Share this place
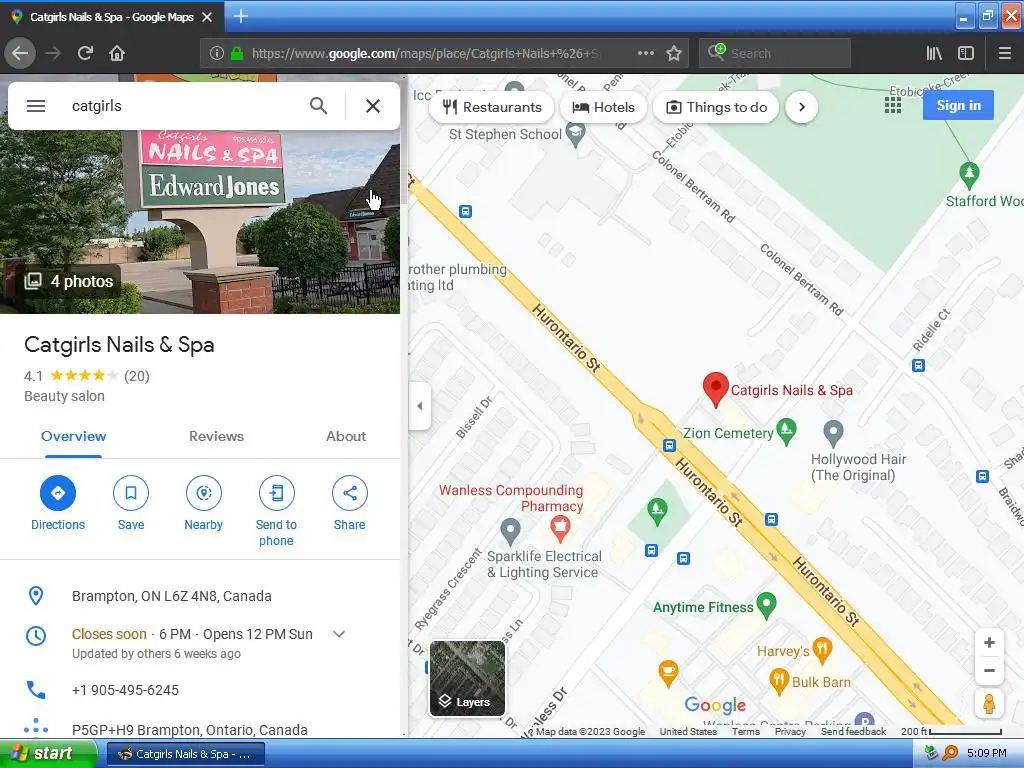The height and width of the screenshot is (768, 1024). tap(349, 503)
